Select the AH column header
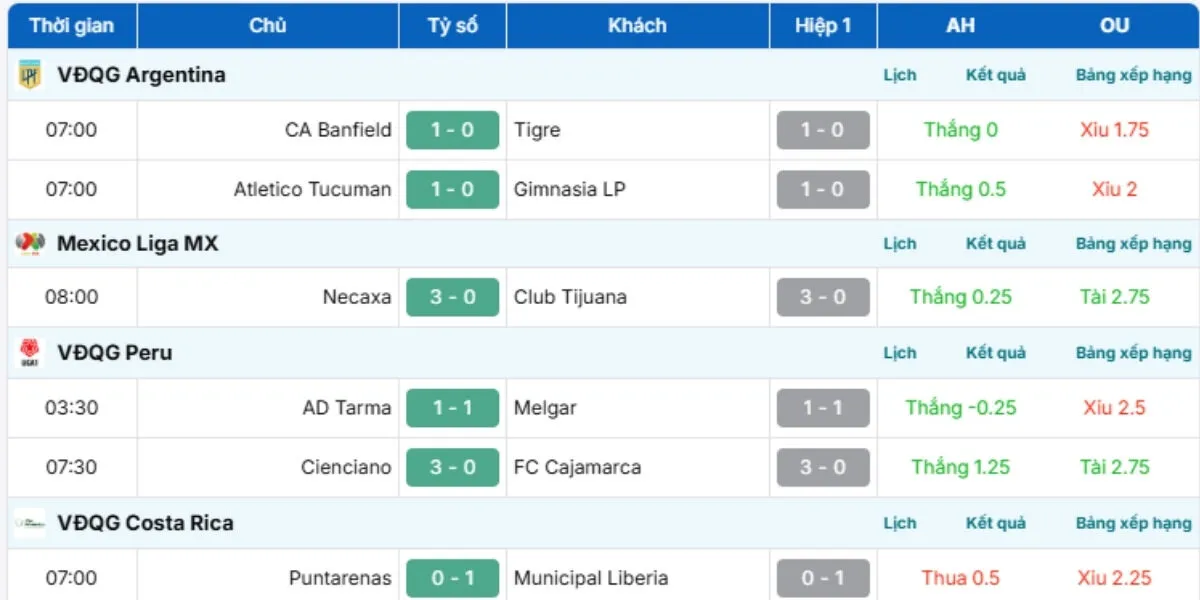This screenshot has height=600, width=1200. (960, 26)
